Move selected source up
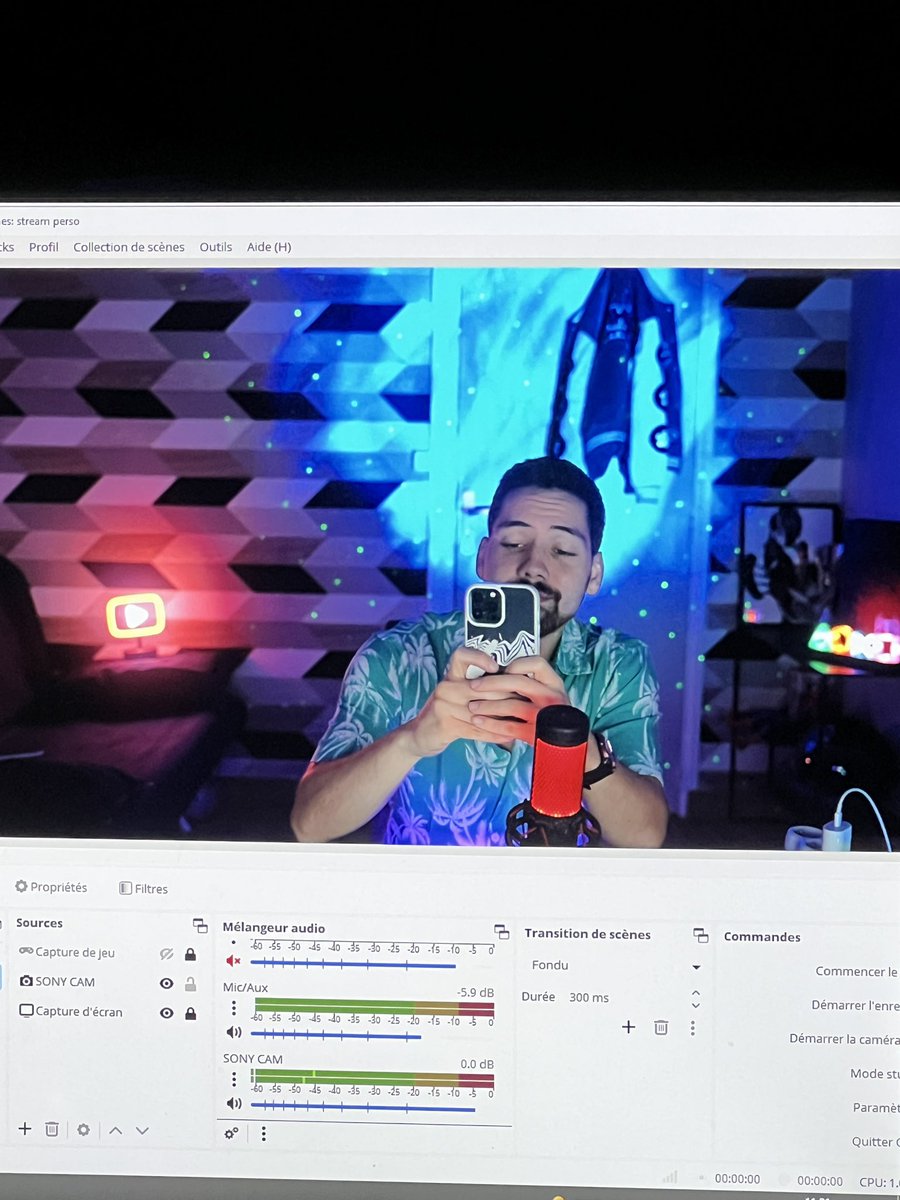This screenshot has width=900, height=1200. point(115,1130)
